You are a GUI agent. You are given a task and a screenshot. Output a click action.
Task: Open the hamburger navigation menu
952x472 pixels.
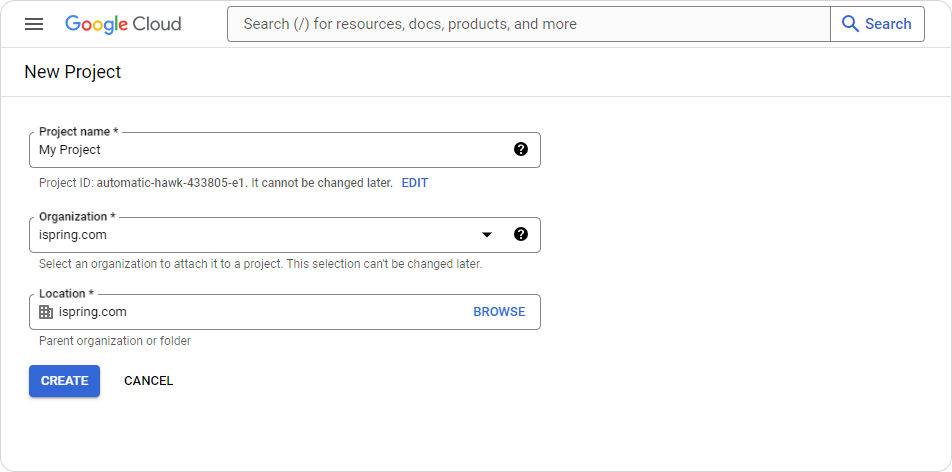(x=34, y=24)
